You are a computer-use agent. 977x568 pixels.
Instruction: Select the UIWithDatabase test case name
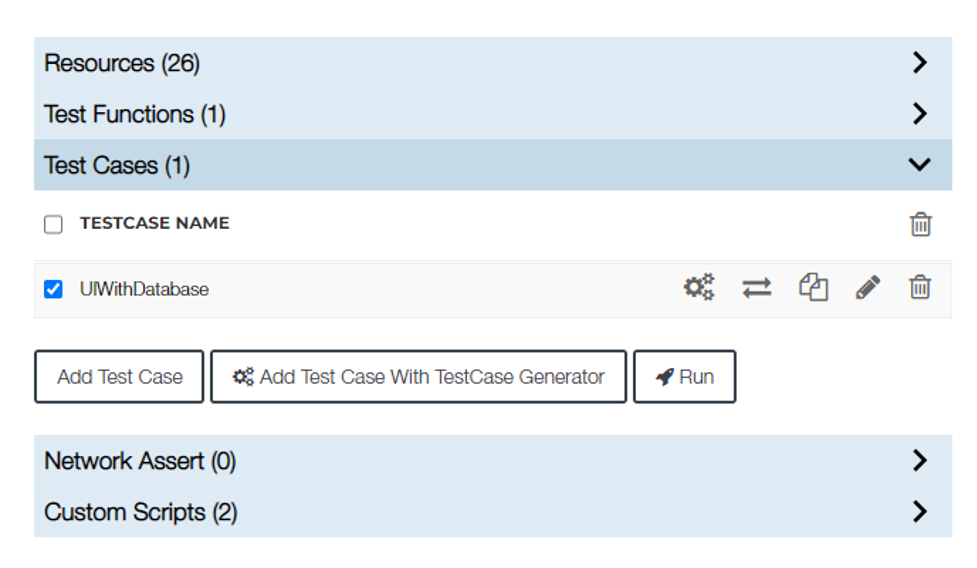[x=144, y=289]
